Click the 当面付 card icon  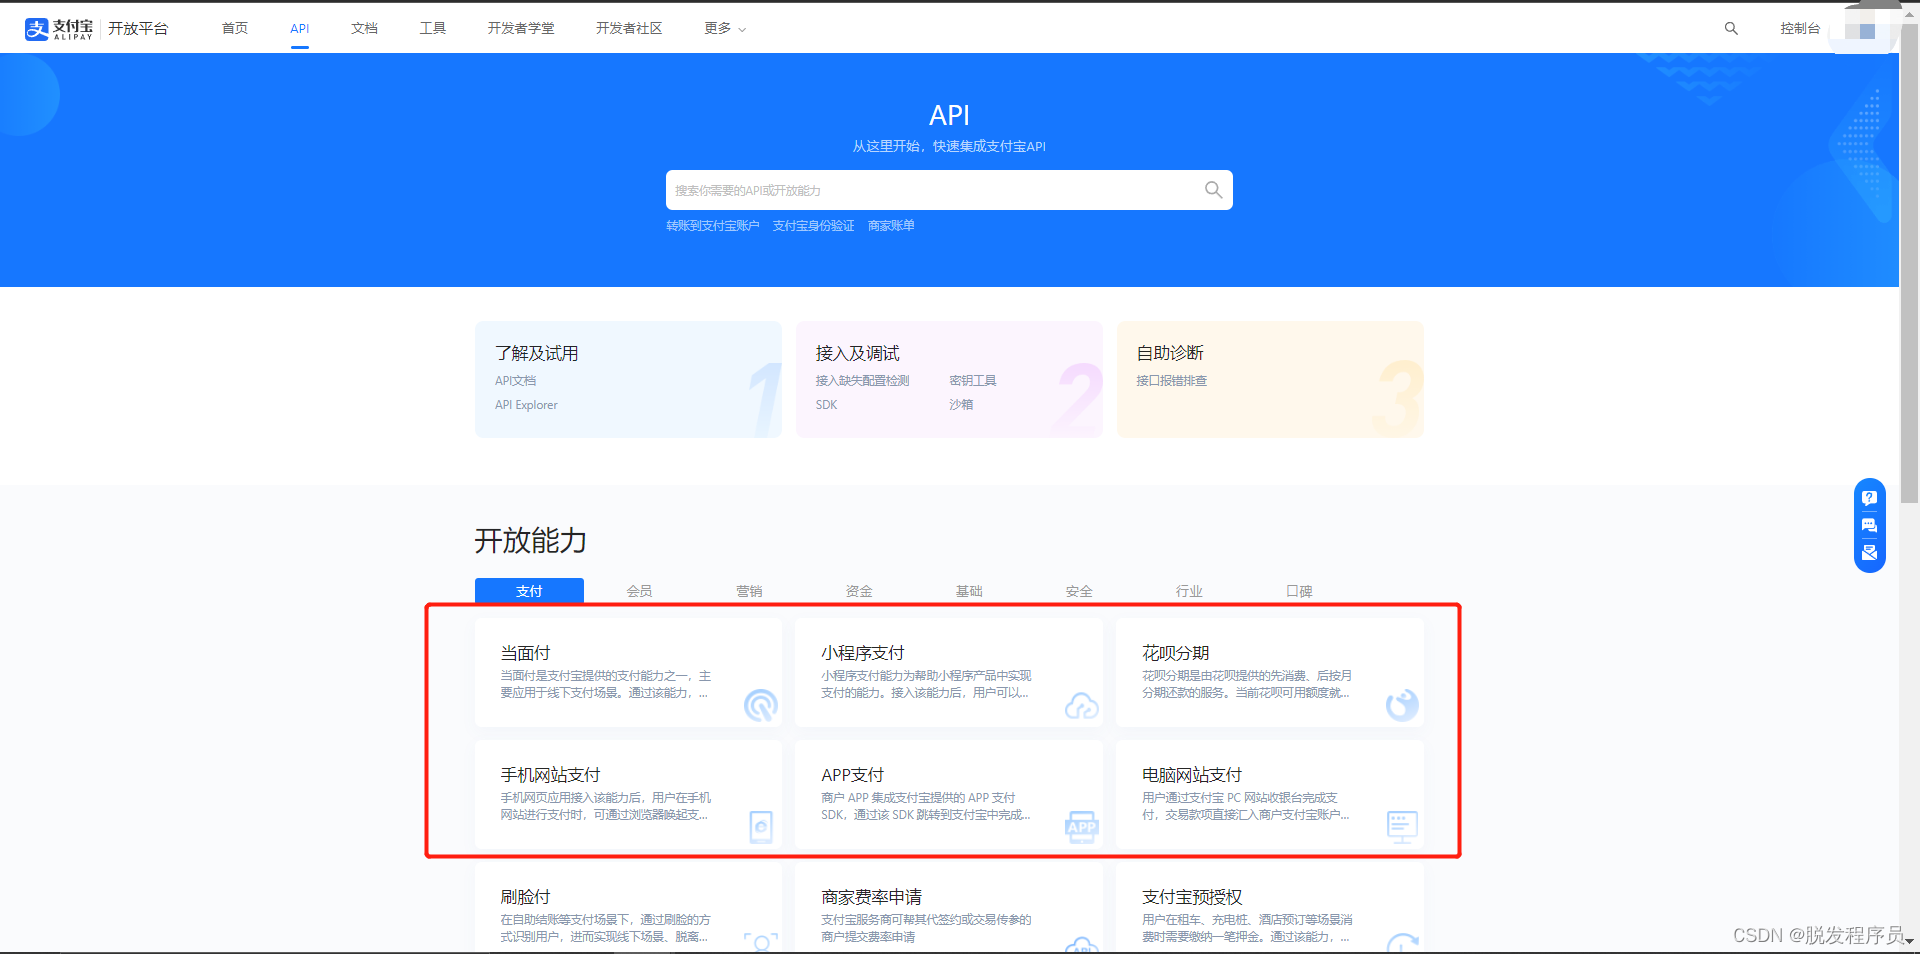(x=760, y=705)
